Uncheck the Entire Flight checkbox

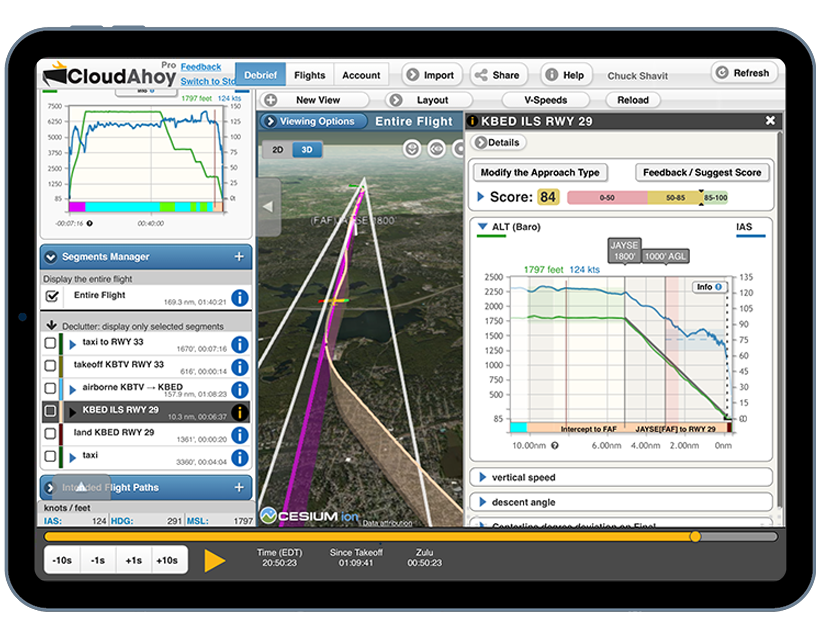[x=52, y=296]
